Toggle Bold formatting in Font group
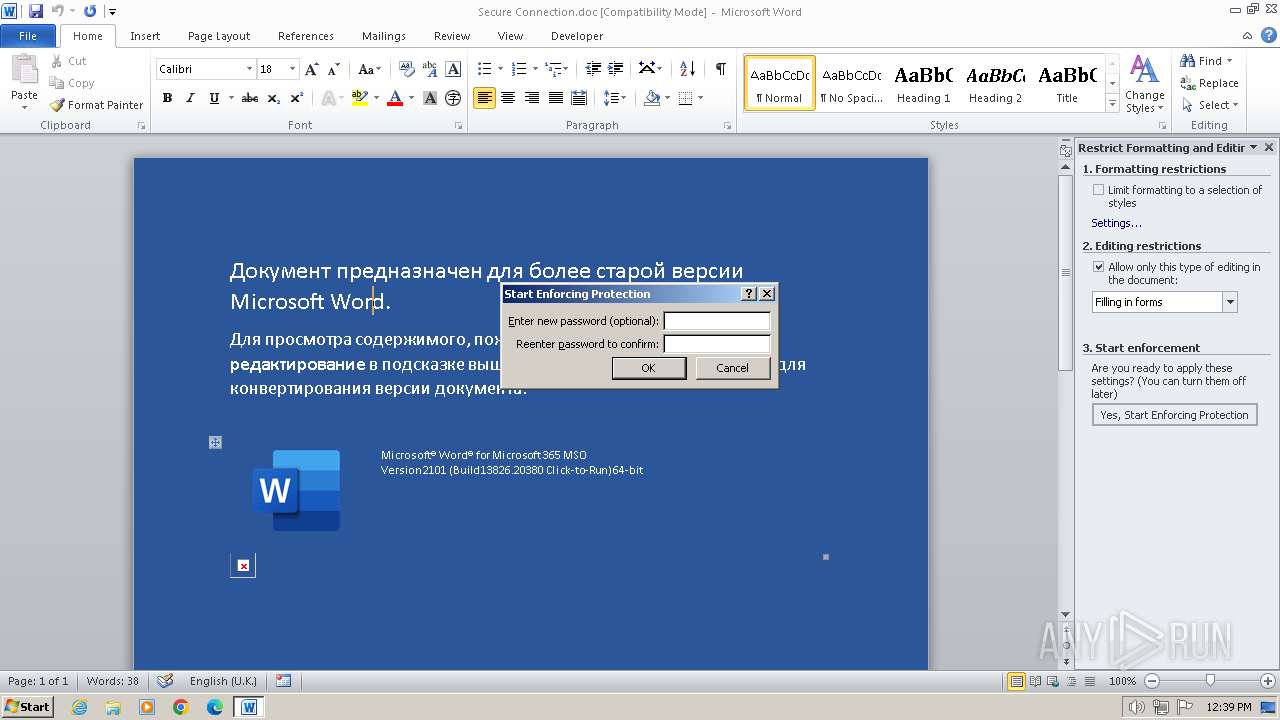Image resolution: width=1280 pixels, height=720 pixels. click(167, 98)
